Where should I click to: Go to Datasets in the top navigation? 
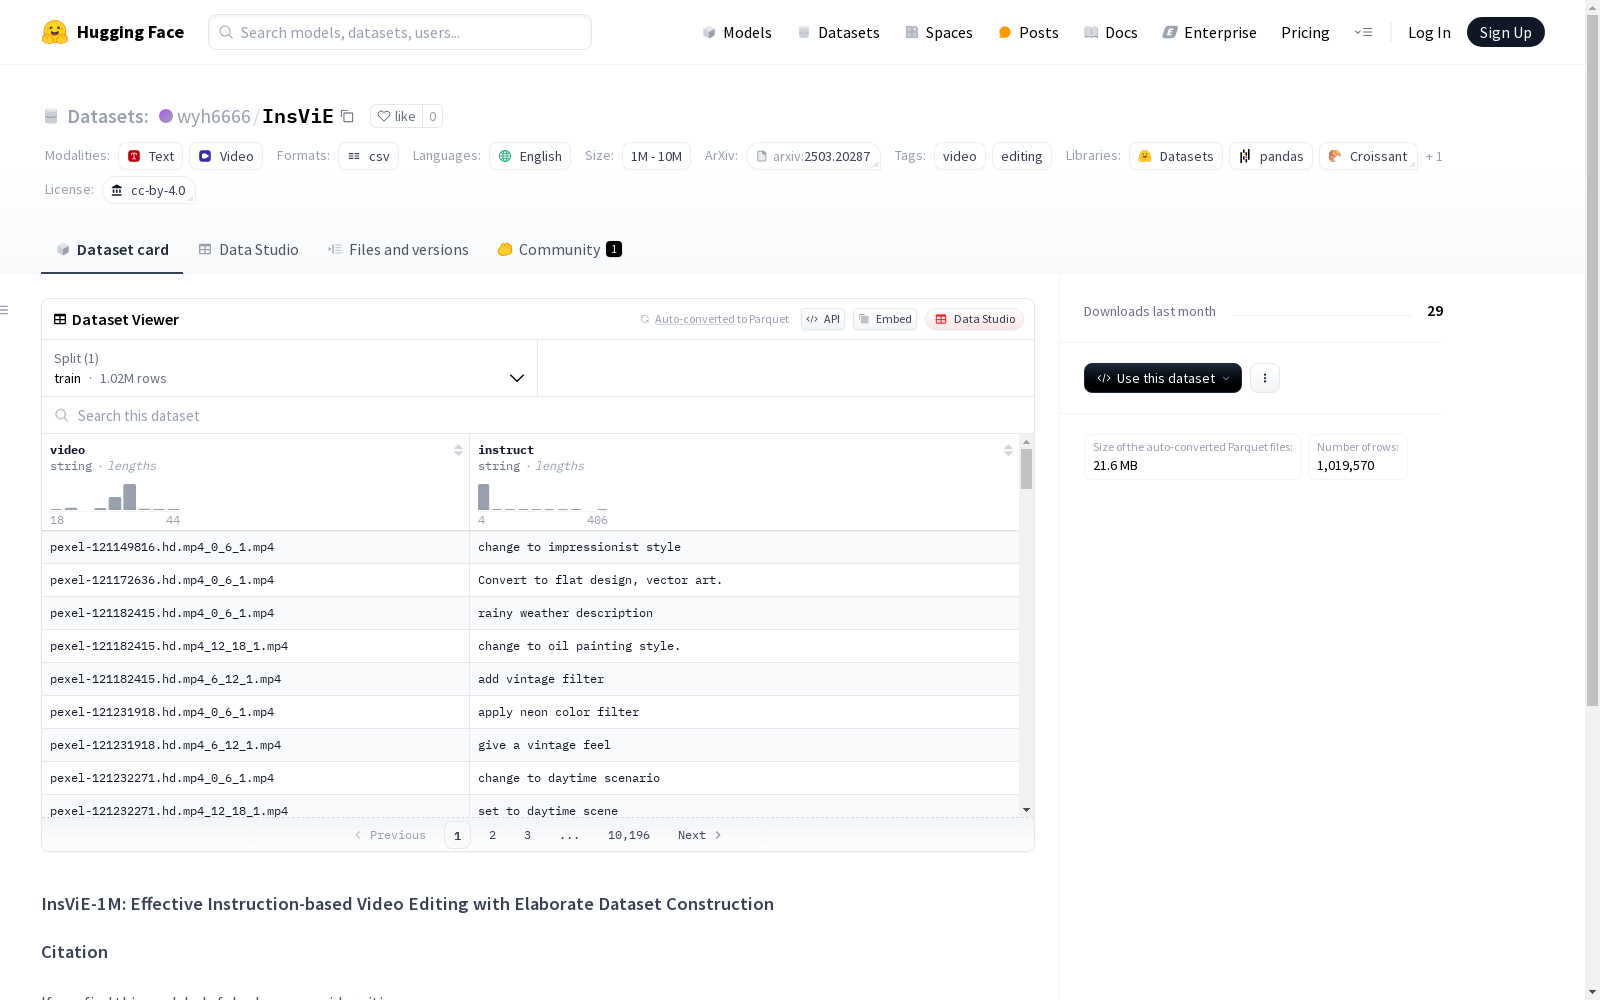838,32
